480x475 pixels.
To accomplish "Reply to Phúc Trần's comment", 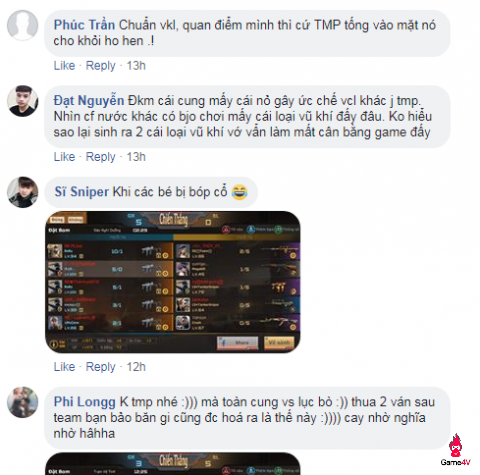I will [101, 66].
